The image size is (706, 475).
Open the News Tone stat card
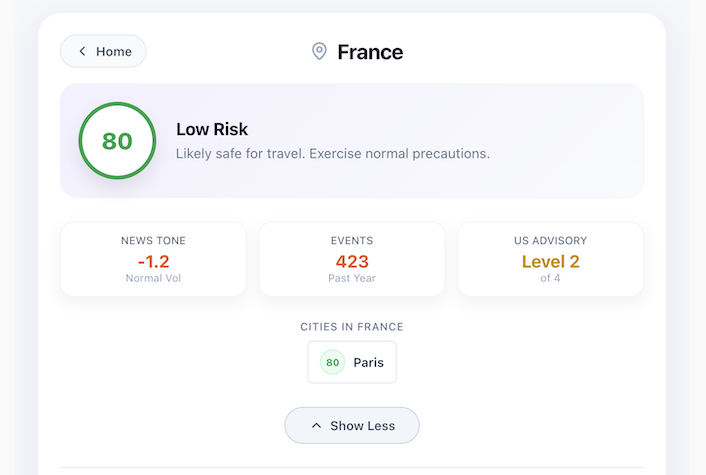pos(153,259)
